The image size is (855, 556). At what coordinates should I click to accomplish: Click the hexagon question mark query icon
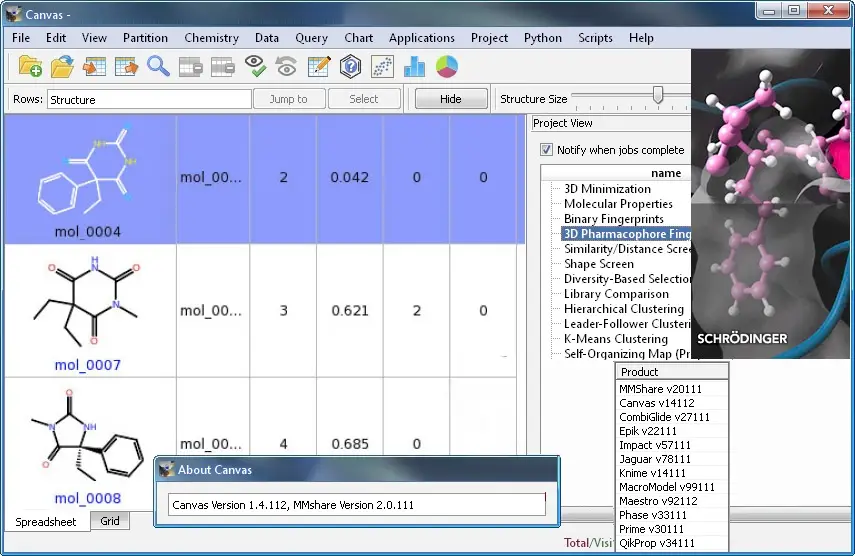click(x=351, y=67)
